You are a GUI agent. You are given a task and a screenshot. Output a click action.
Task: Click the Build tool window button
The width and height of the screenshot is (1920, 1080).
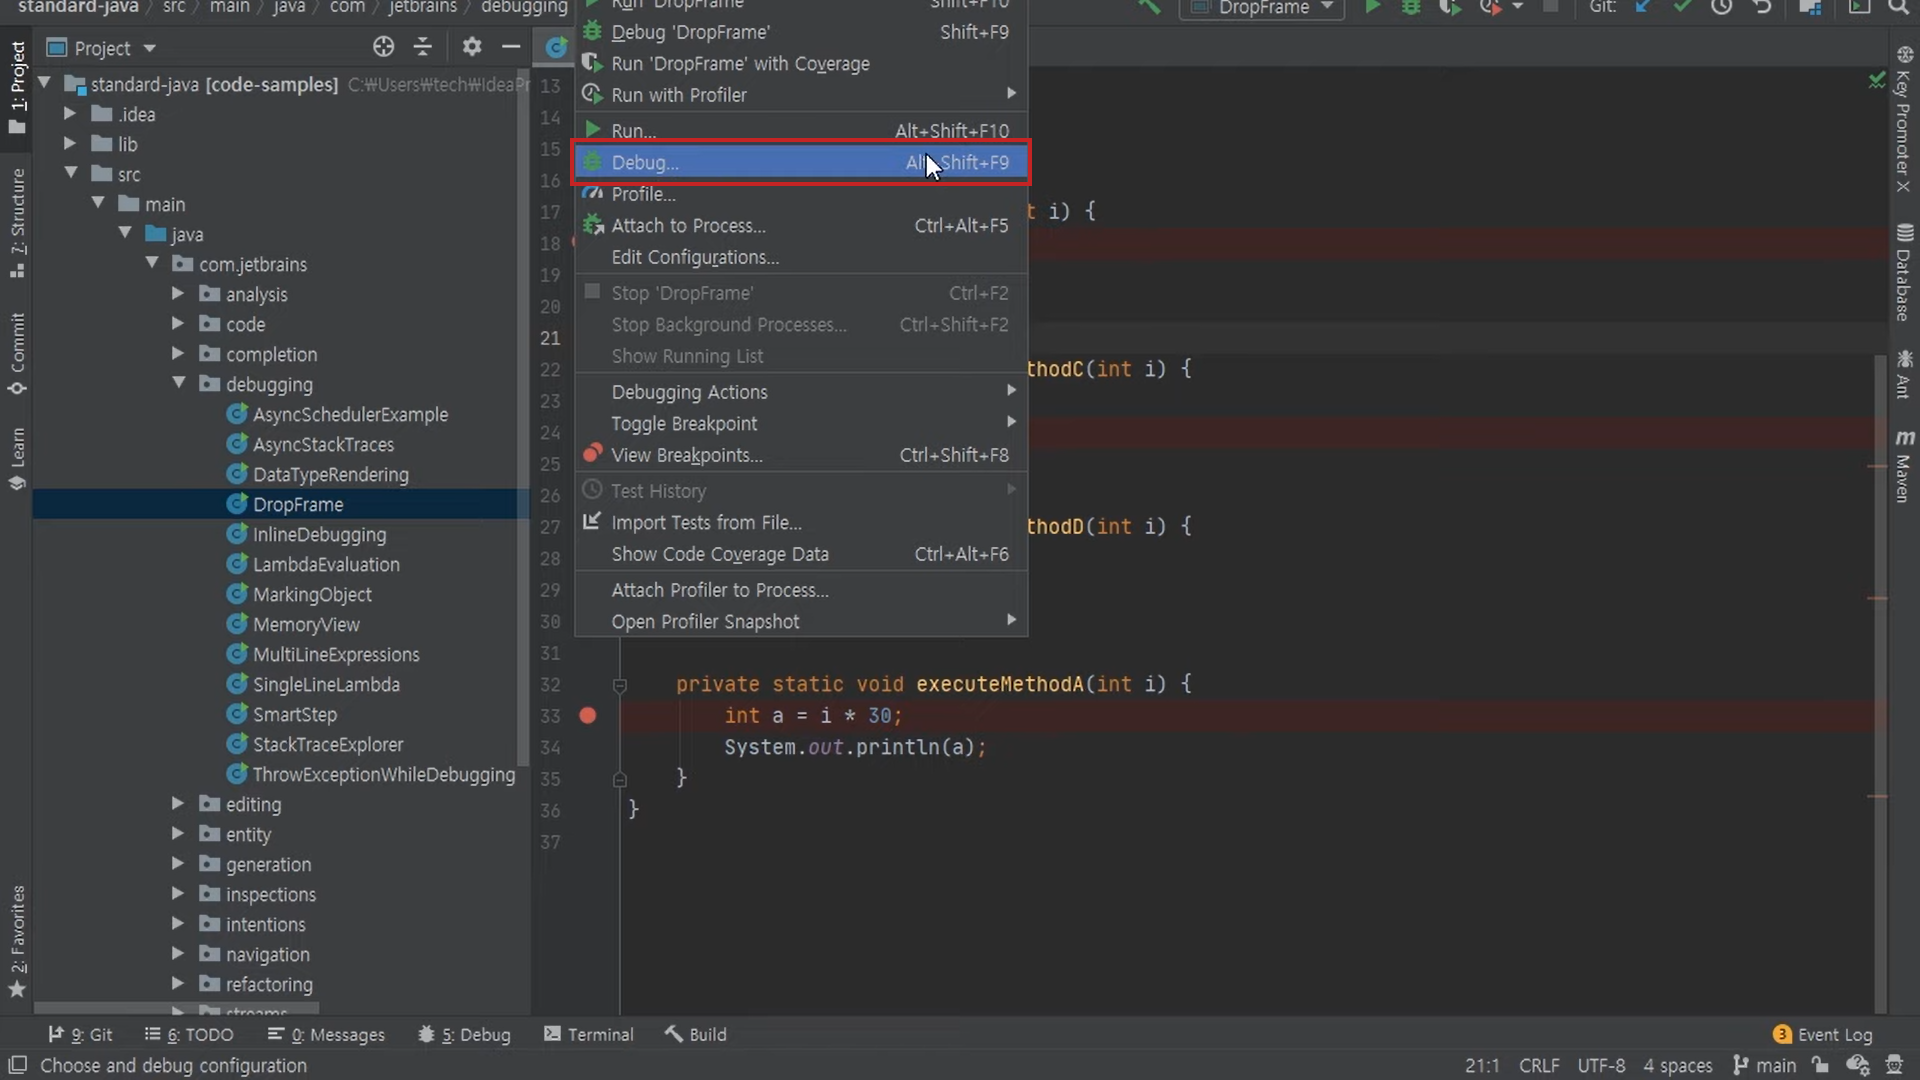(x=696, y=1034)
